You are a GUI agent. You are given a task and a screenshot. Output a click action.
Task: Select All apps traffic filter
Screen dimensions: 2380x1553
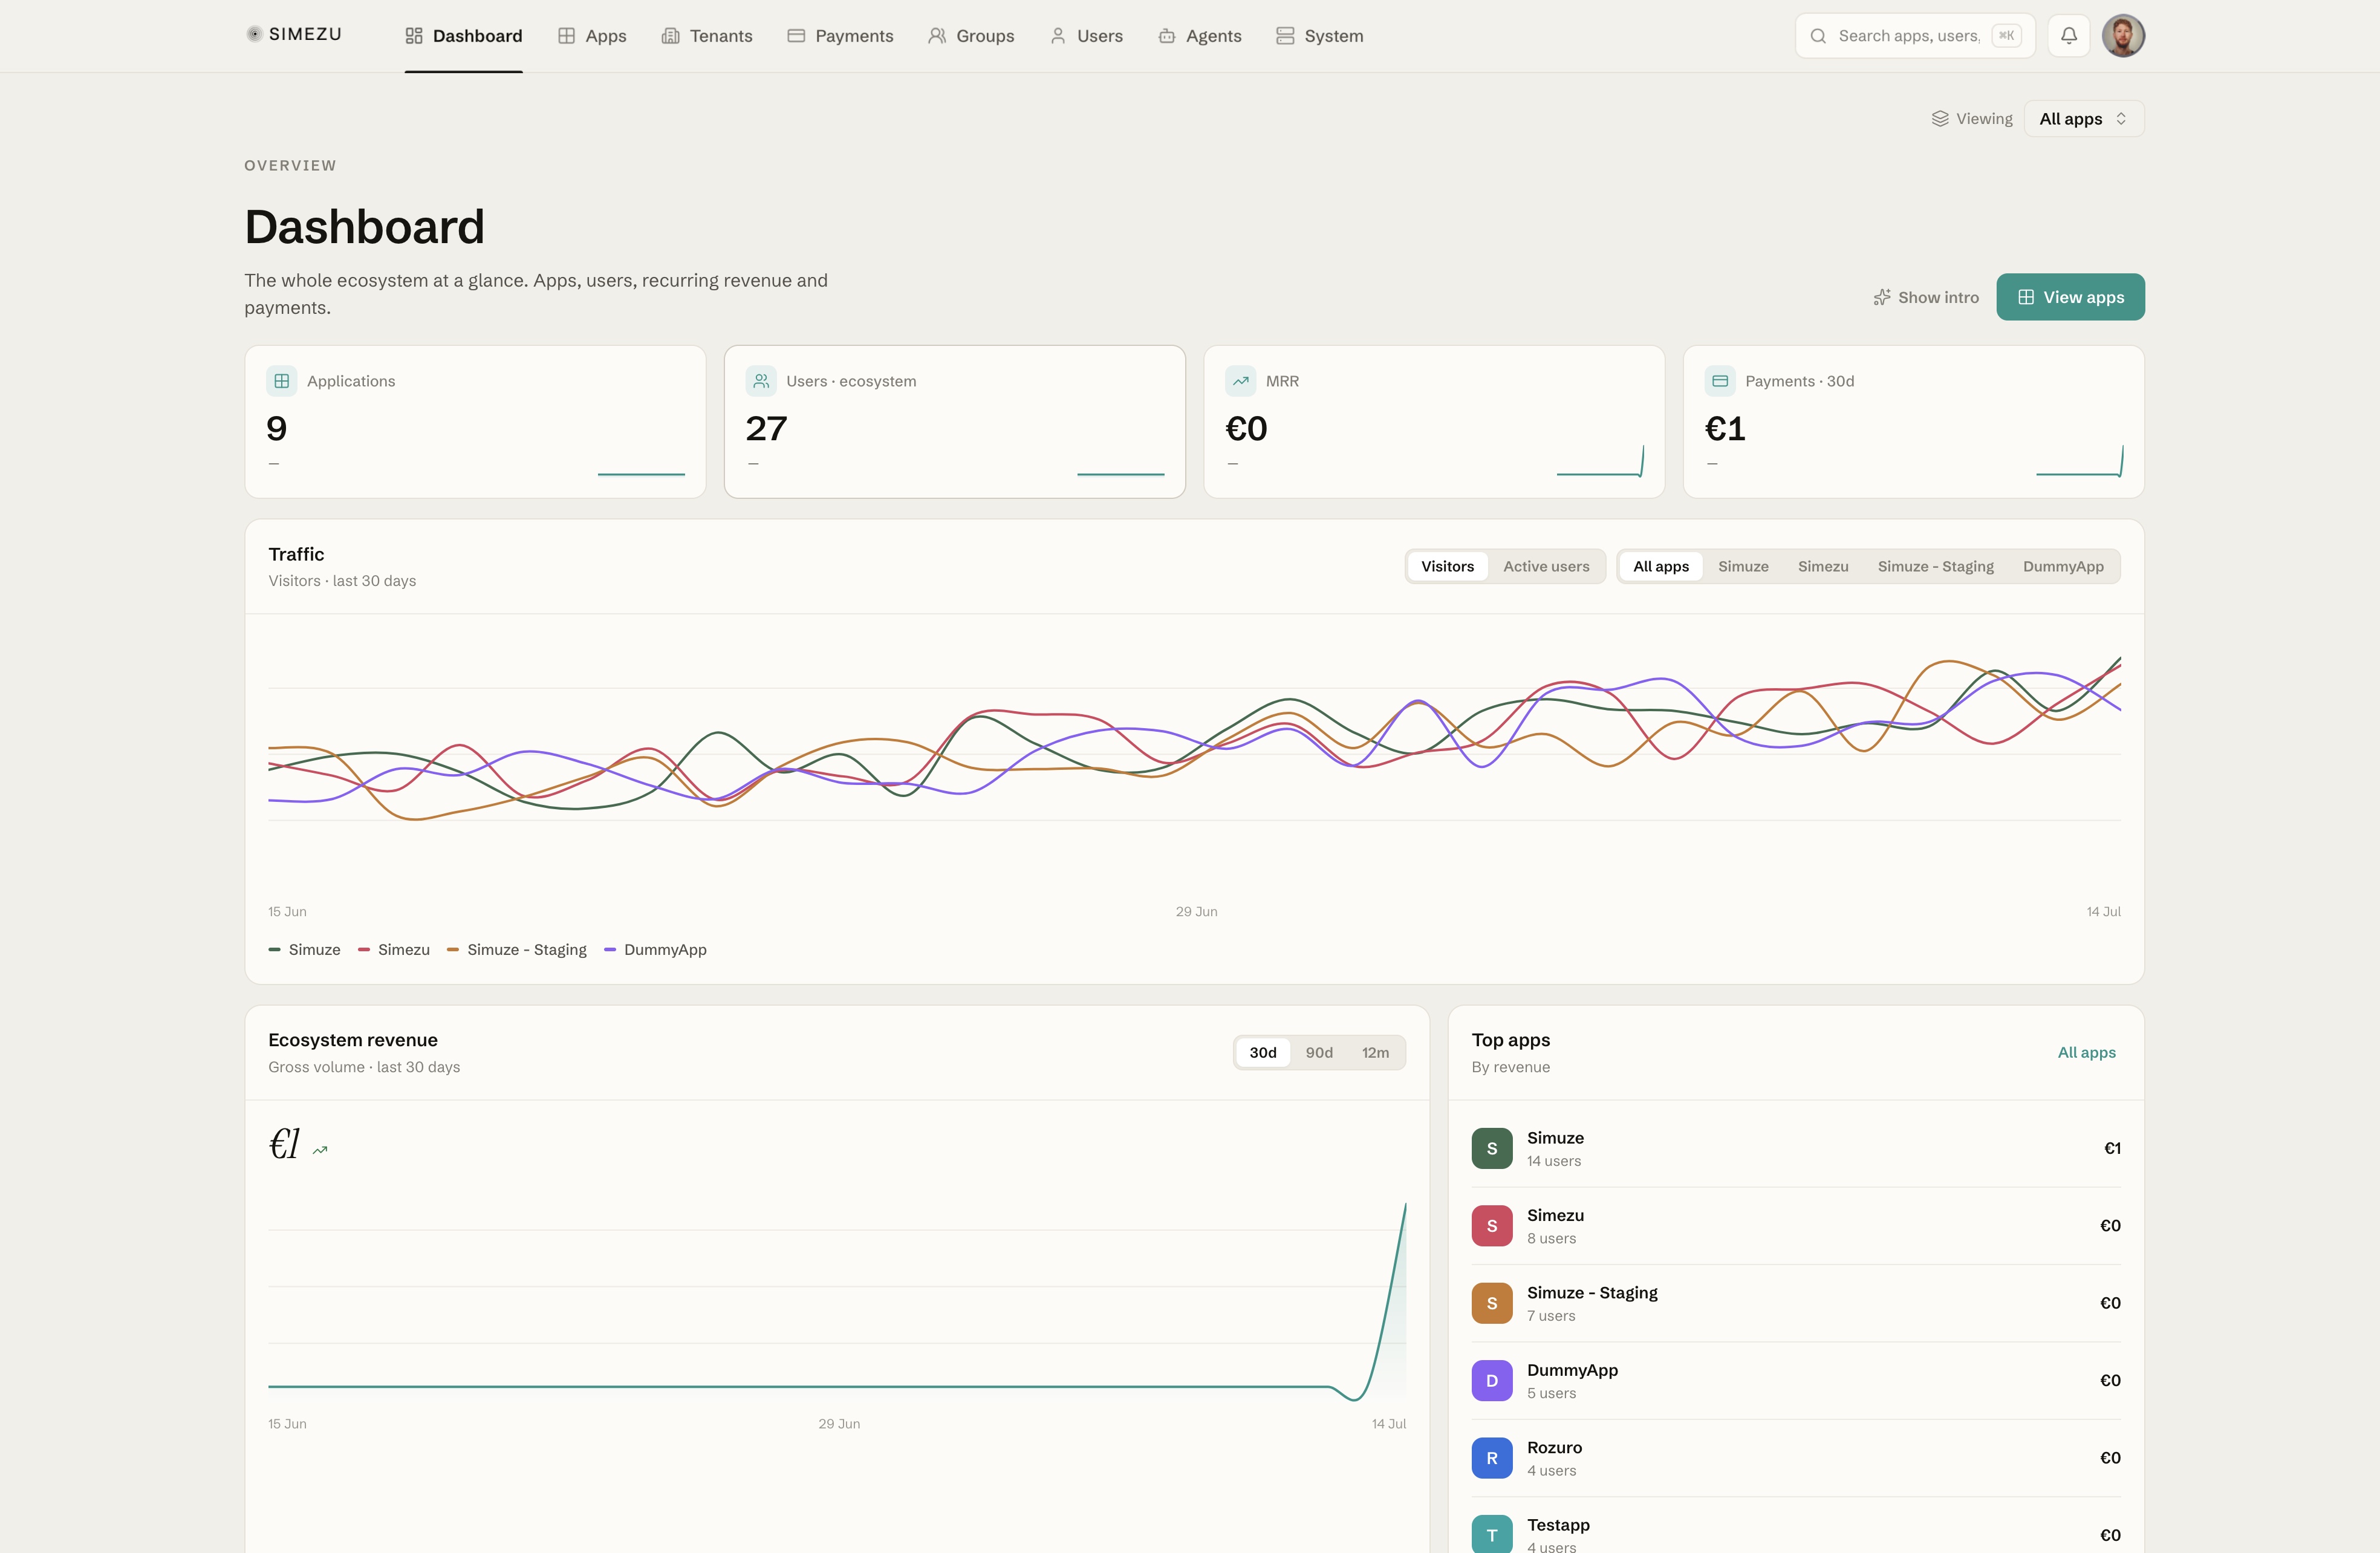click(x=1661, y=566)
